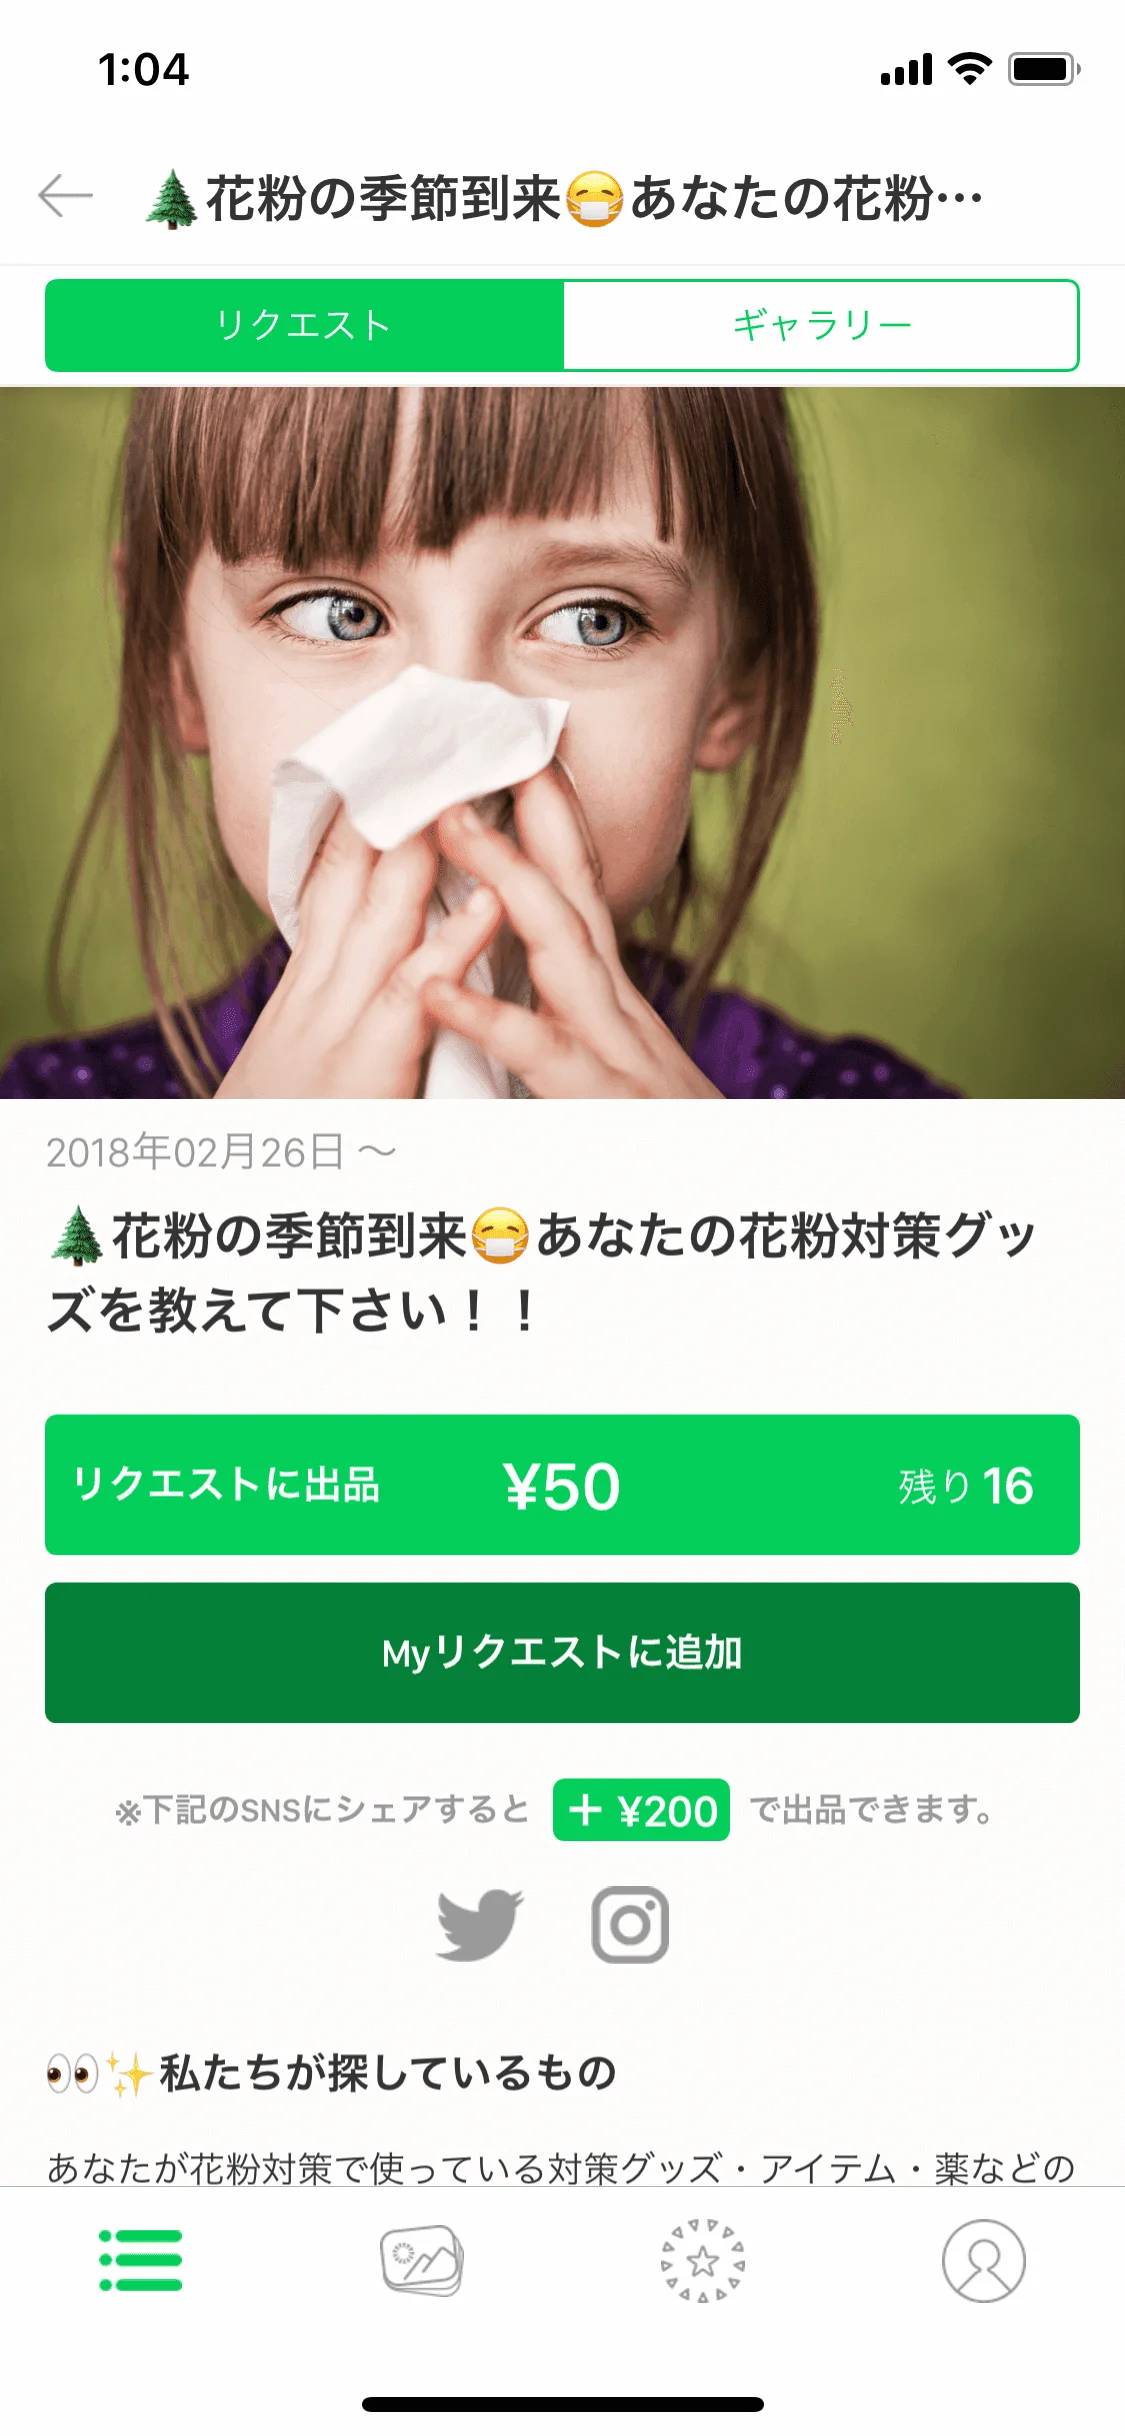This screenshot has height=2436, width=1125.
Task: Tap the battery status icon
Action: click(x=1044, y=69)
